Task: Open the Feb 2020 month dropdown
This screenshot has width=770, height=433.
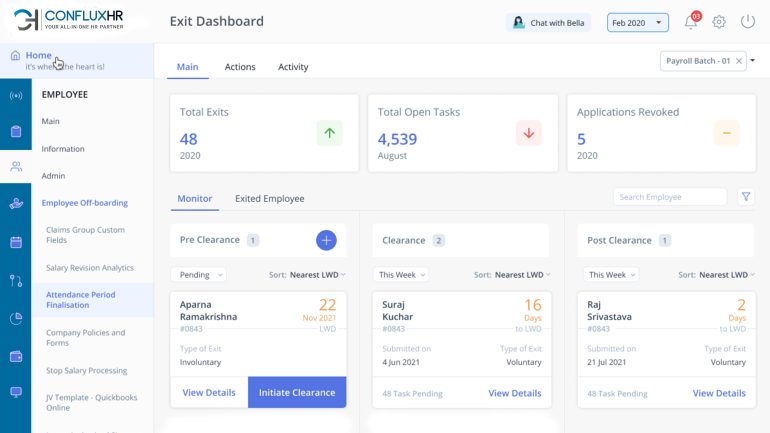Action: 639,22
